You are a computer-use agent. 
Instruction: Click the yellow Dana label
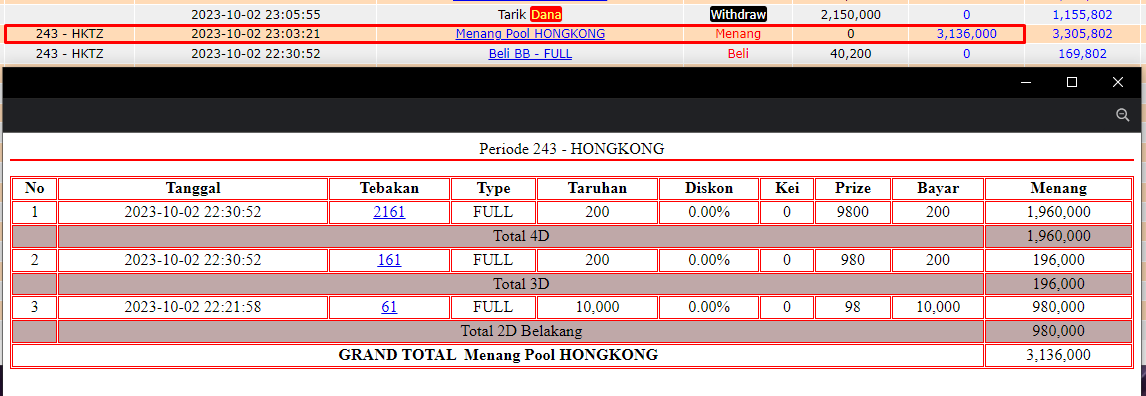click(x=546, y=14)
